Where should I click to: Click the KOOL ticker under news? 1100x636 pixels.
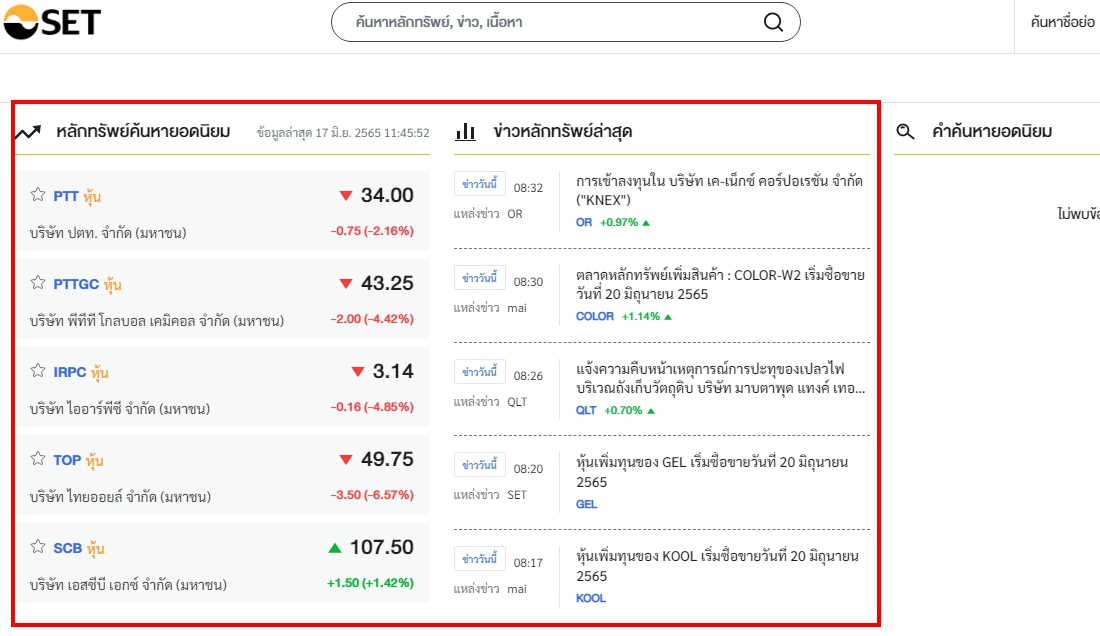591,598
